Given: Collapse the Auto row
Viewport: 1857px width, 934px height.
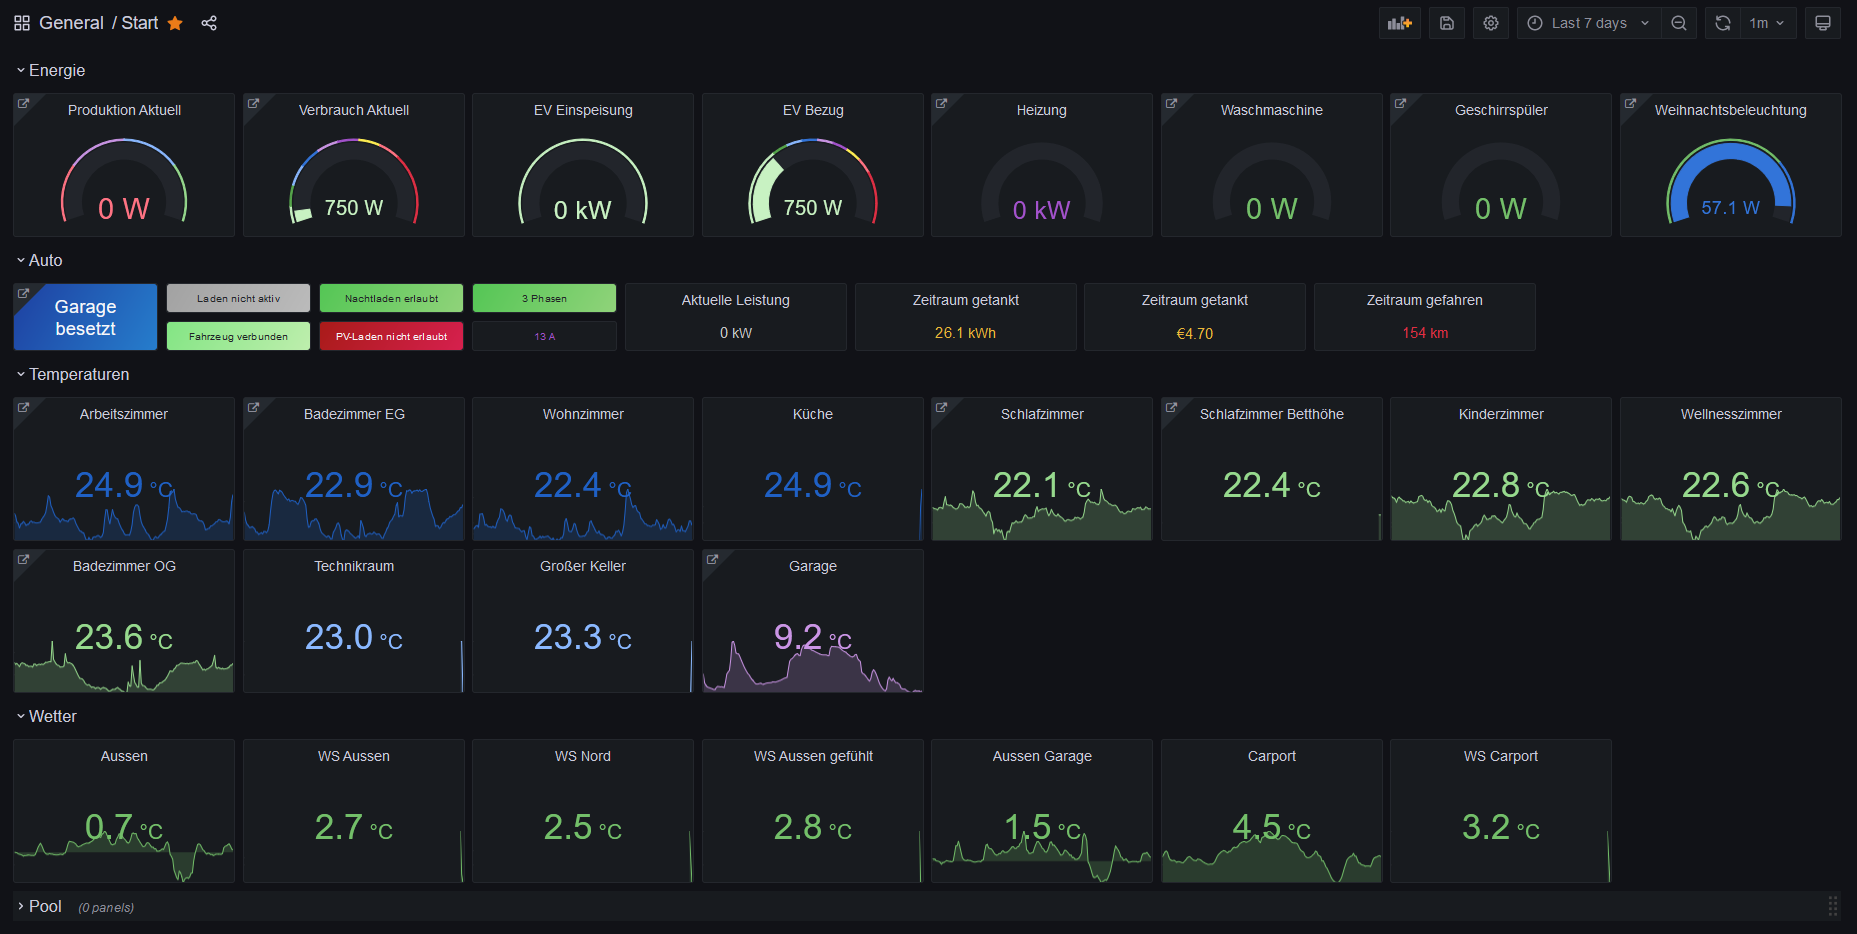Looking at the screenshot, I should [x=39, y=260].
